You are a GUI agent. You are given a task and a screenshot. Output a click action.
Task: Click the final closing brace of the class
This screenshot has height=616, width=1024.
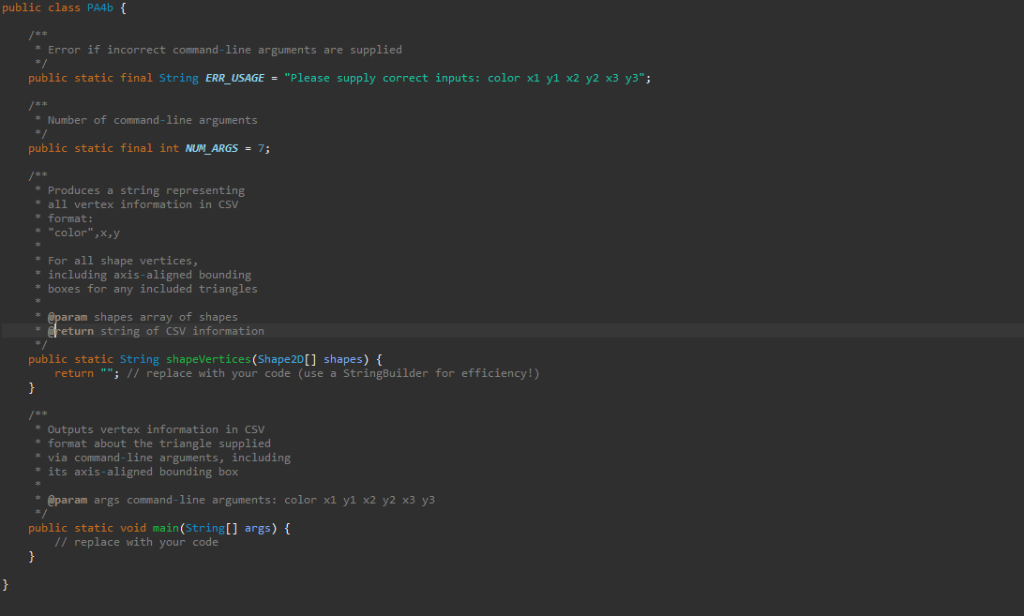click(x=5, y=585)
